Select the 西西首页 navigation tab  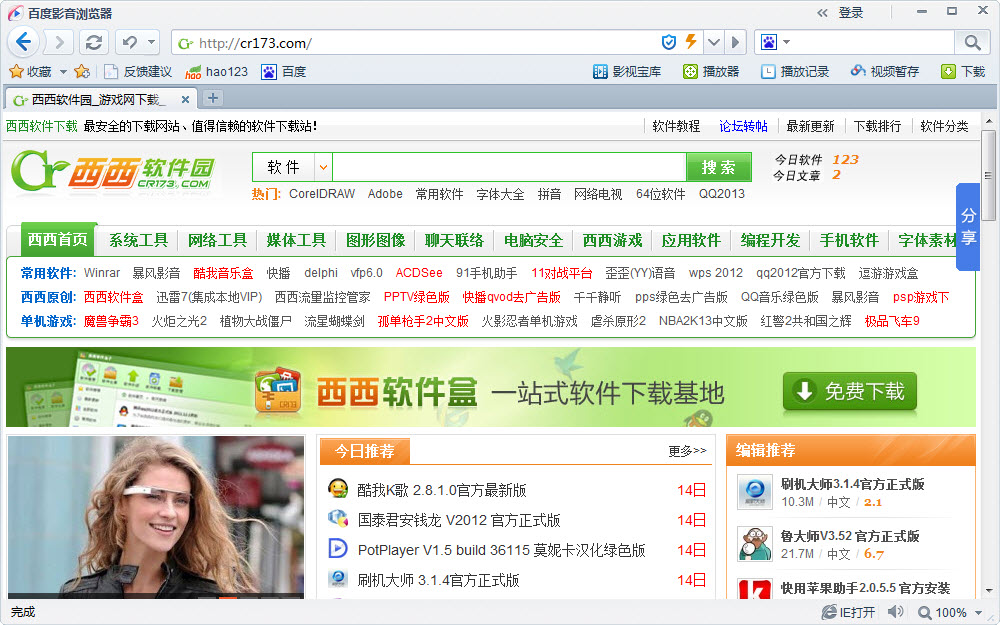pos(58,240)
